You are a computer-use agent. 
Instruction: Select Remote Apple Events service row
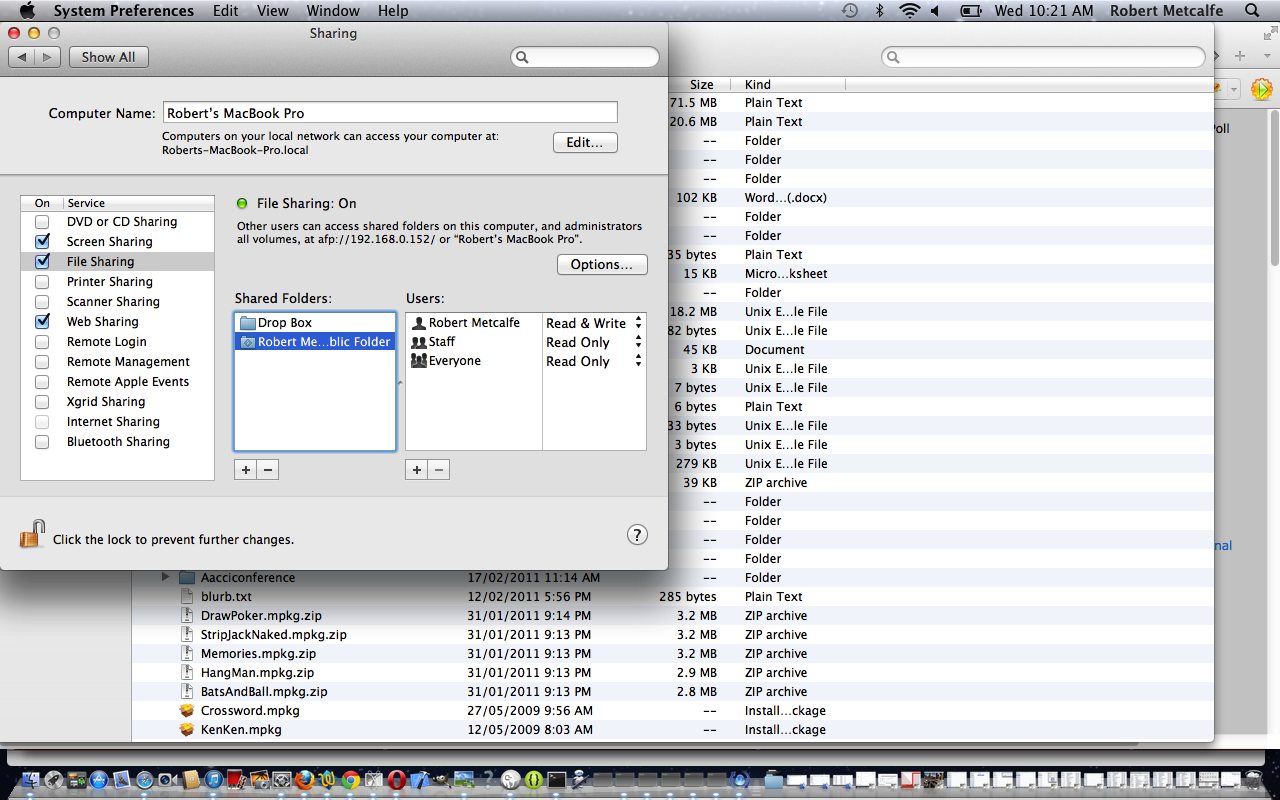pyautogui.click(x=117, y=382)
